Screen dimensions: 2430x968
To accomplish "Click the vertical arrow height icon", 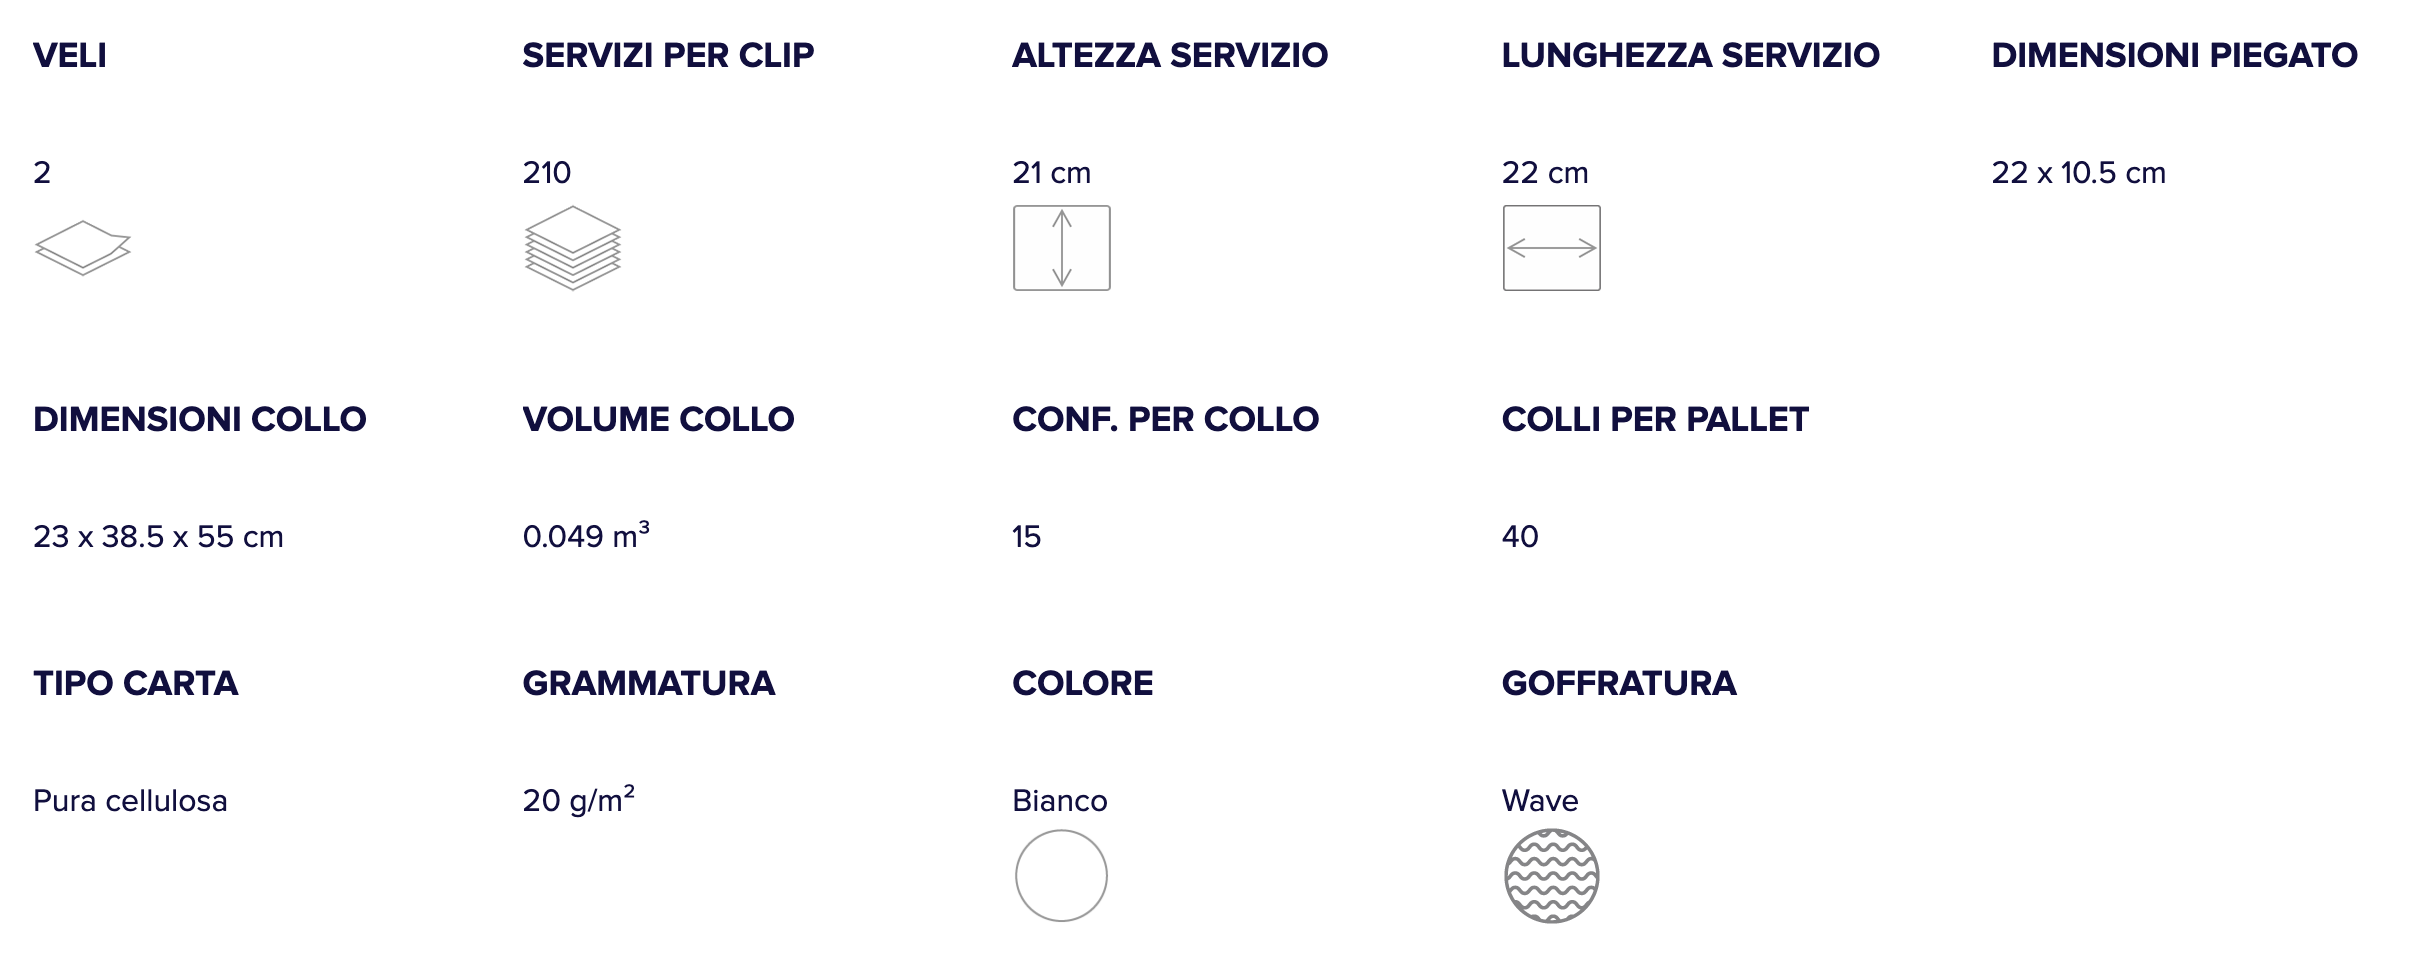I will point(1061,248).
